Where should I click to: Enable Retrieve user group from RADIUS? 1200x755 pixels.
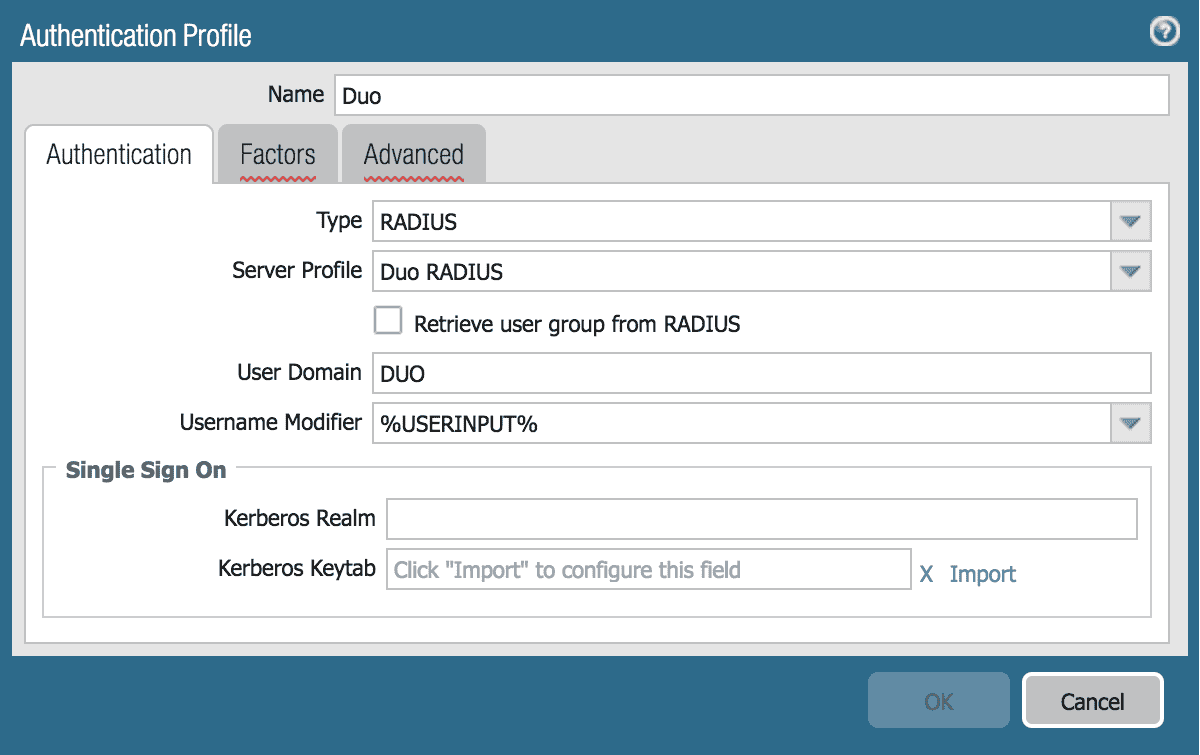point(387,320)
